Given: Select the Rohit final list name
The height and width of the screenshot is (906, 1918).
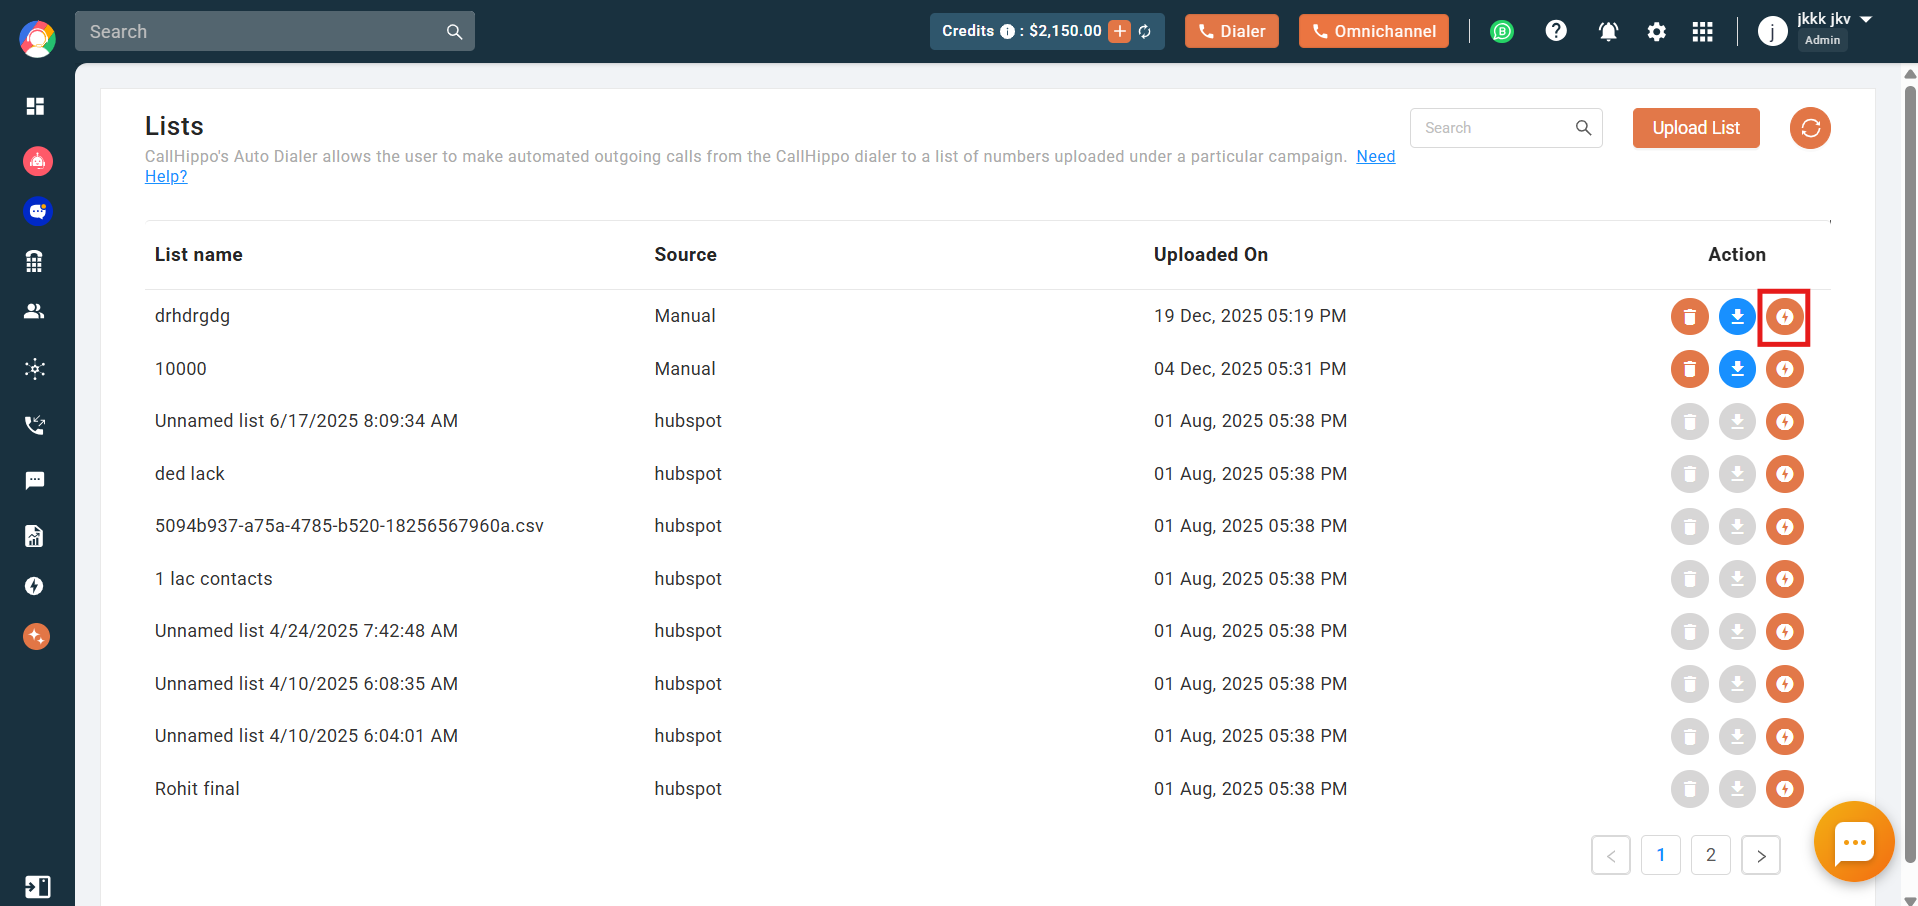Looking at the screenshot, I should (197, 789).
